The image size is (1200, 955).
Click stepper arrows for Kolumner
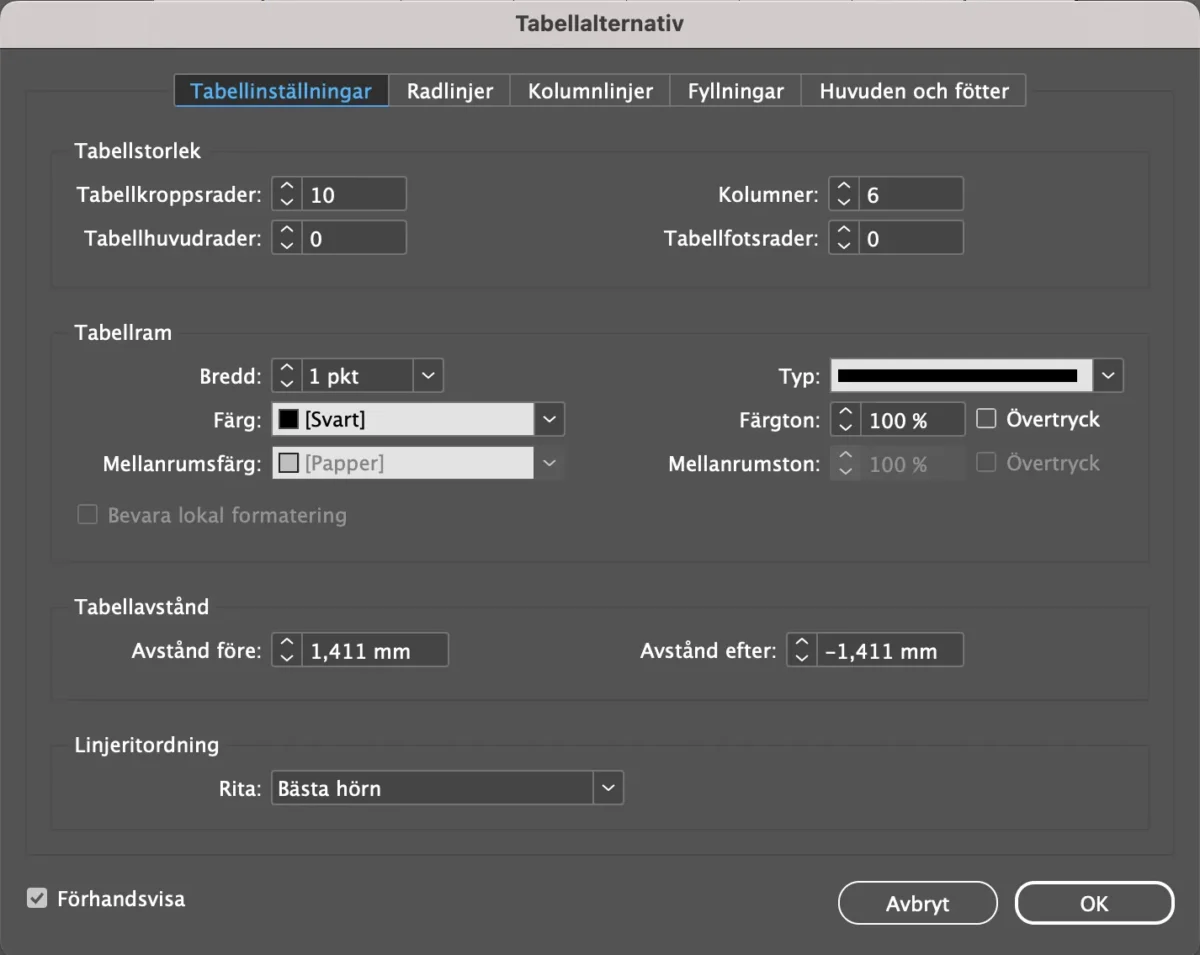click(x=844, y=194)
